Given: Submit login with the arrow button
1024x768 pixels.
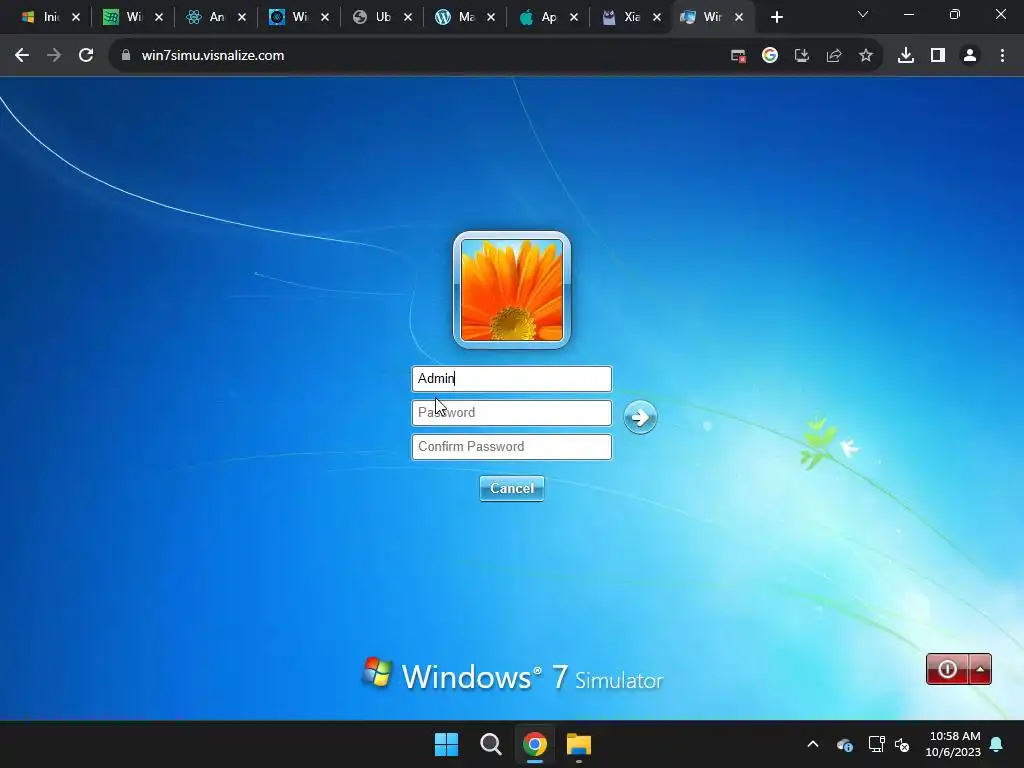Looking at the screenshot, I should (640, 417).
